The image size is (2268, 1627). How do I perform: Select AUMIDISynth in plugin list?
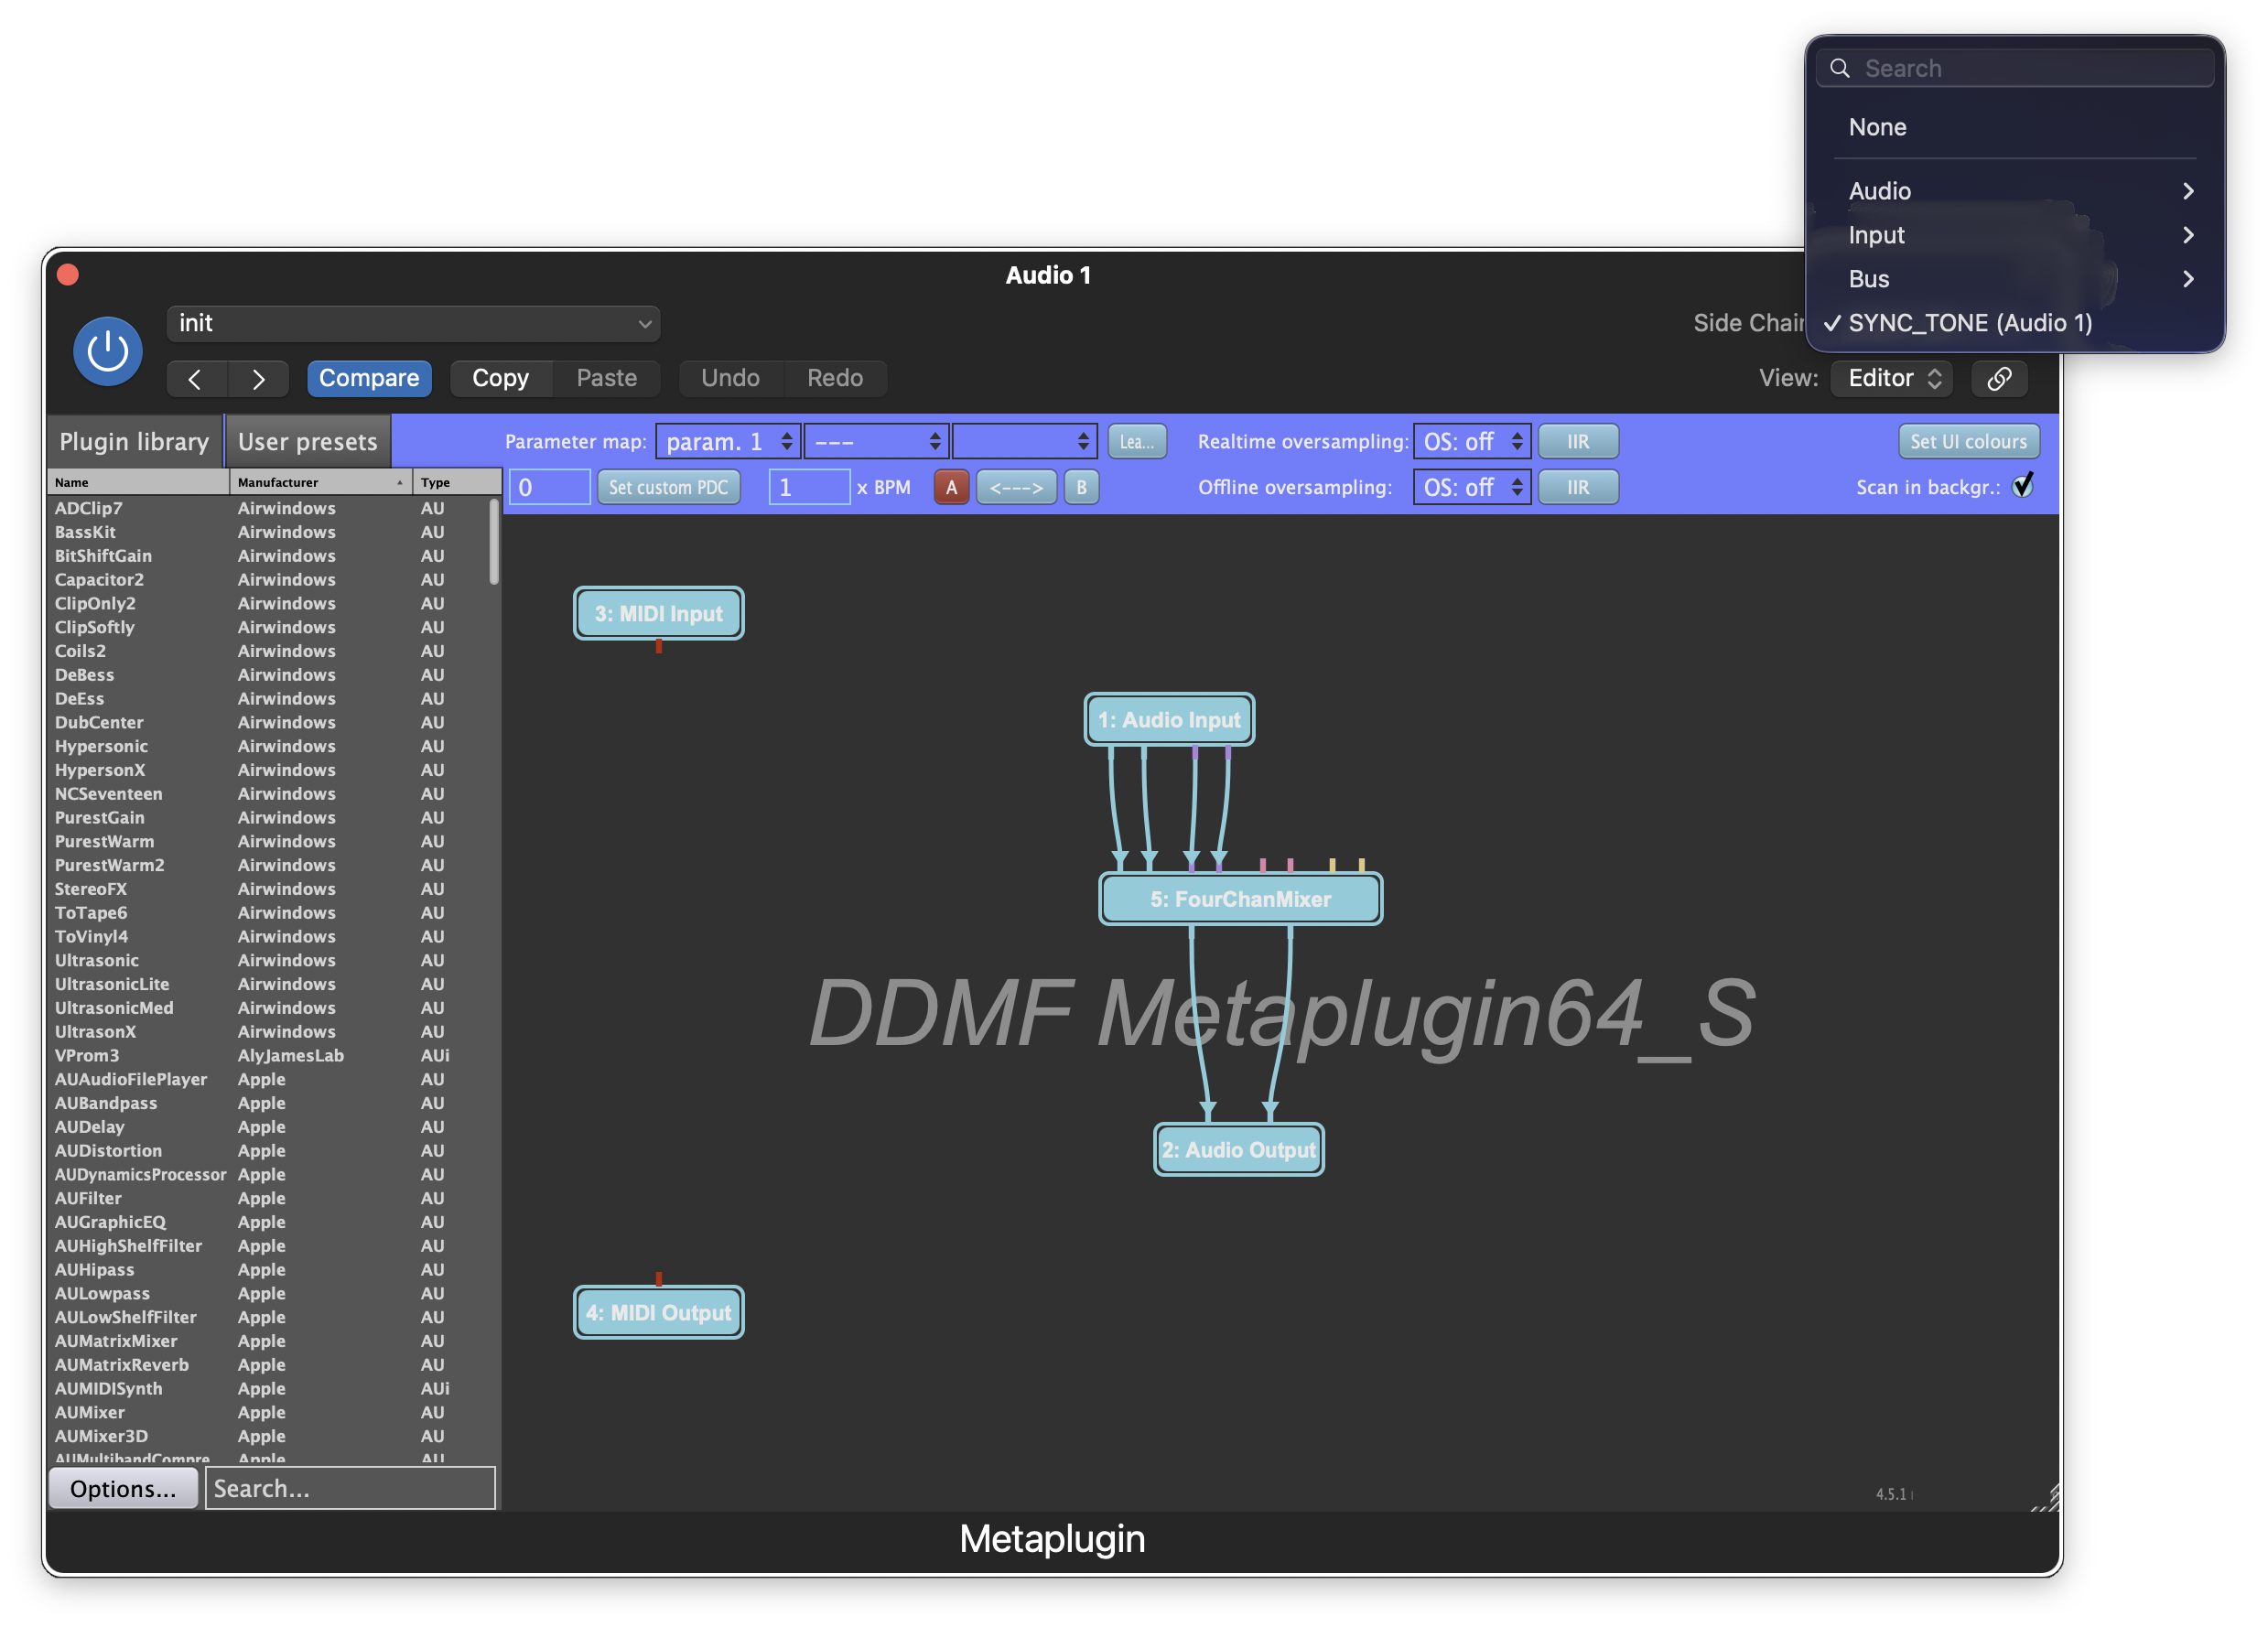268,1388
